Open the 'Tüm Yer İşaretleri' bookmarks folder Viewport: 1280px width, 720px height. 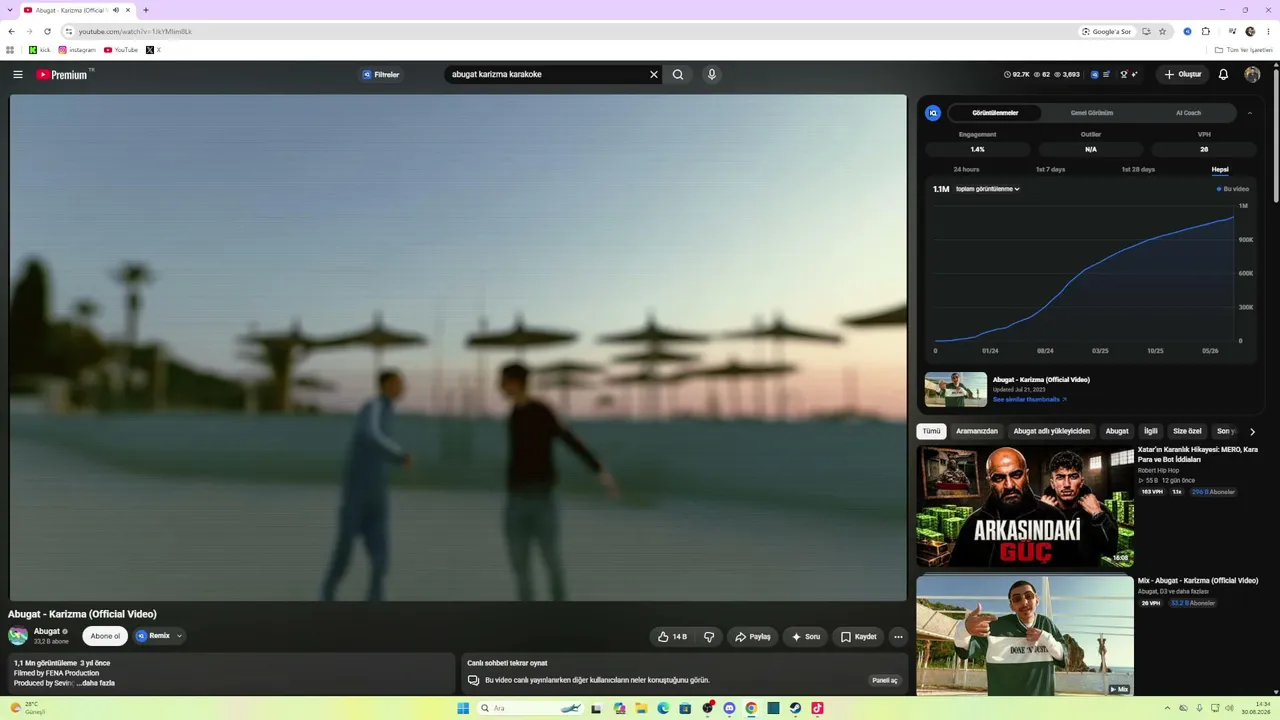(1243, 50)
